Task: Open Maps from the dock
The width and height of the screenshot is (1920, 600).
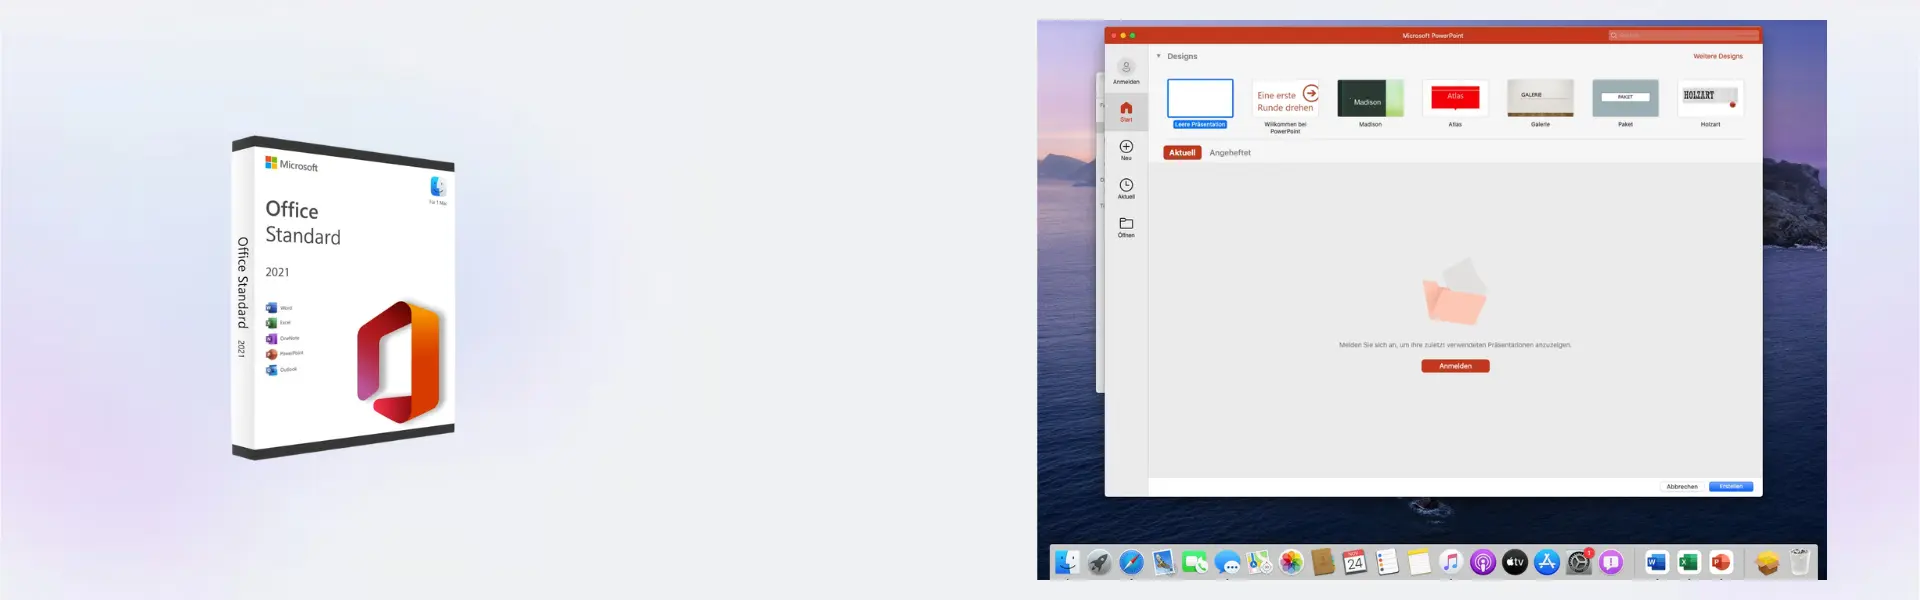Action: pyautogui.click(x=1259, y=563)
